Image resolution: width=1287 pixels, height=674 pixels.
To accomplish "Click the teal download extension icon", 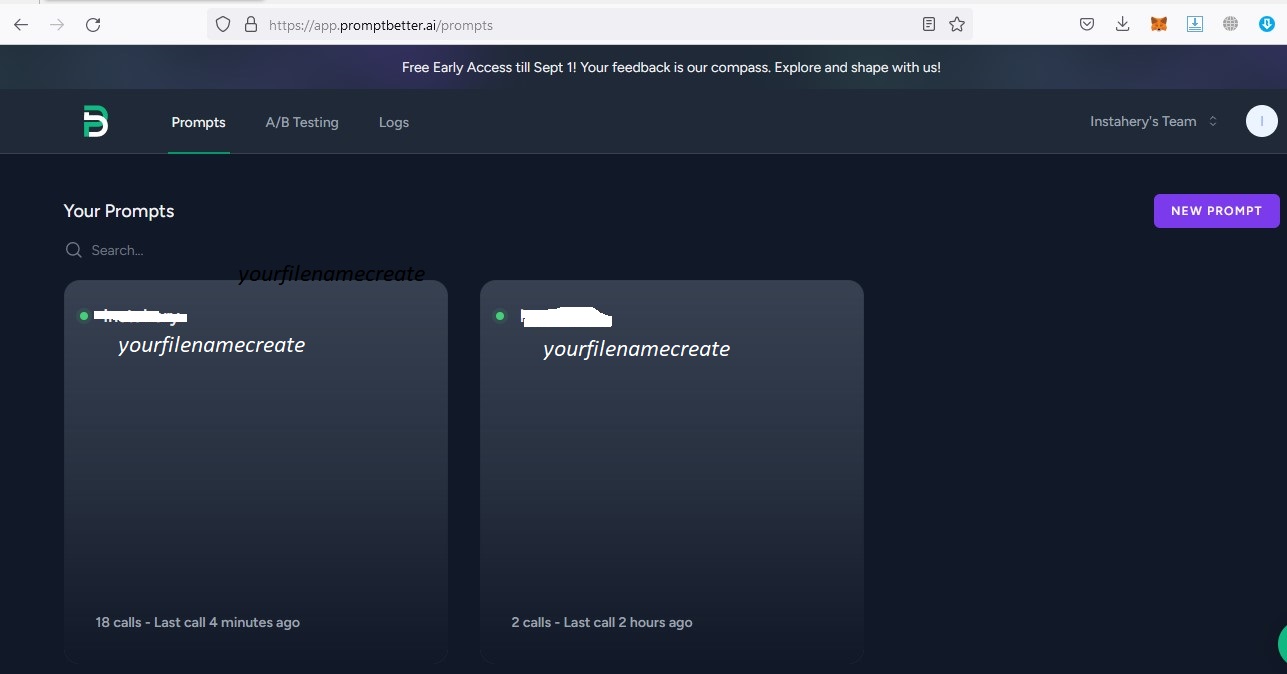I will coord(1194,25).
